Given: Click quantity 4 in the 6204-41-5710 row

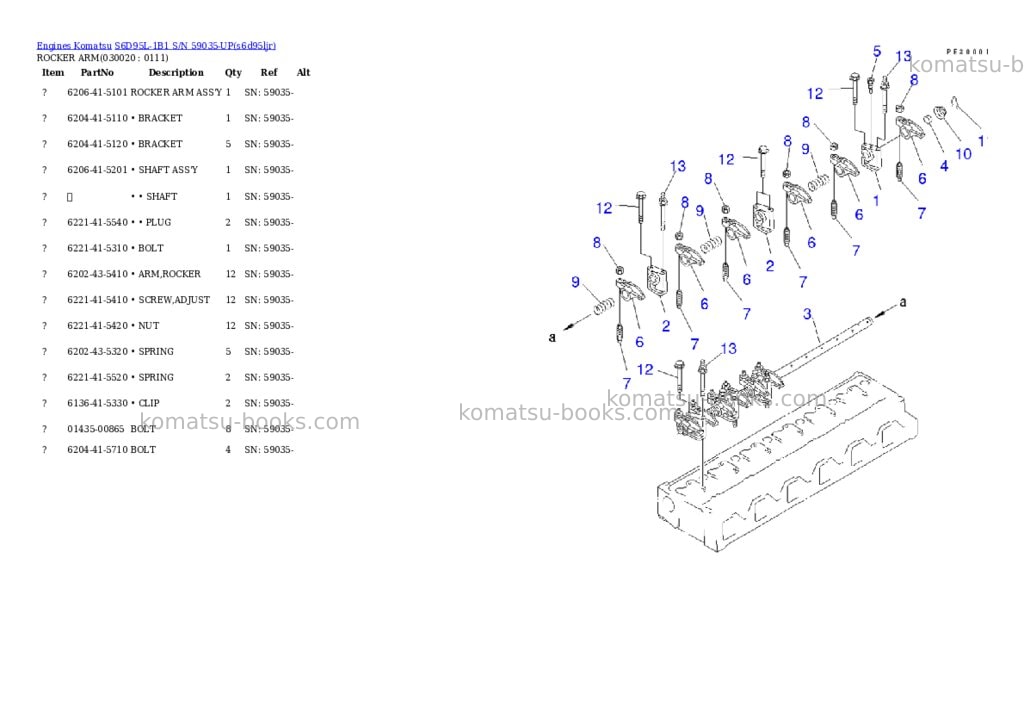Looking at the screenshot, I should 228,449.
